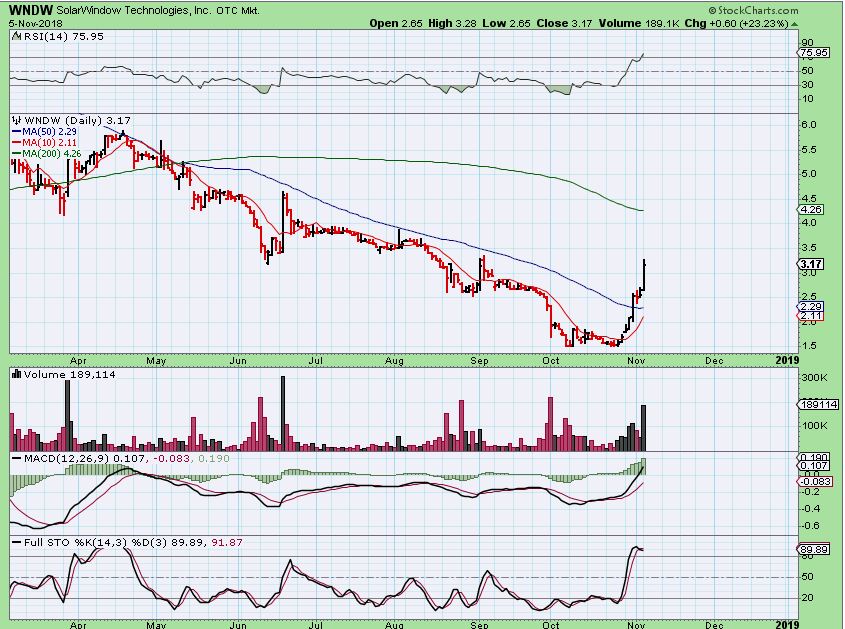The height and width of the screenshot is (629, 845).
Task: Click the bar-chart icon before the Volume label
Action: pos(16,374)
